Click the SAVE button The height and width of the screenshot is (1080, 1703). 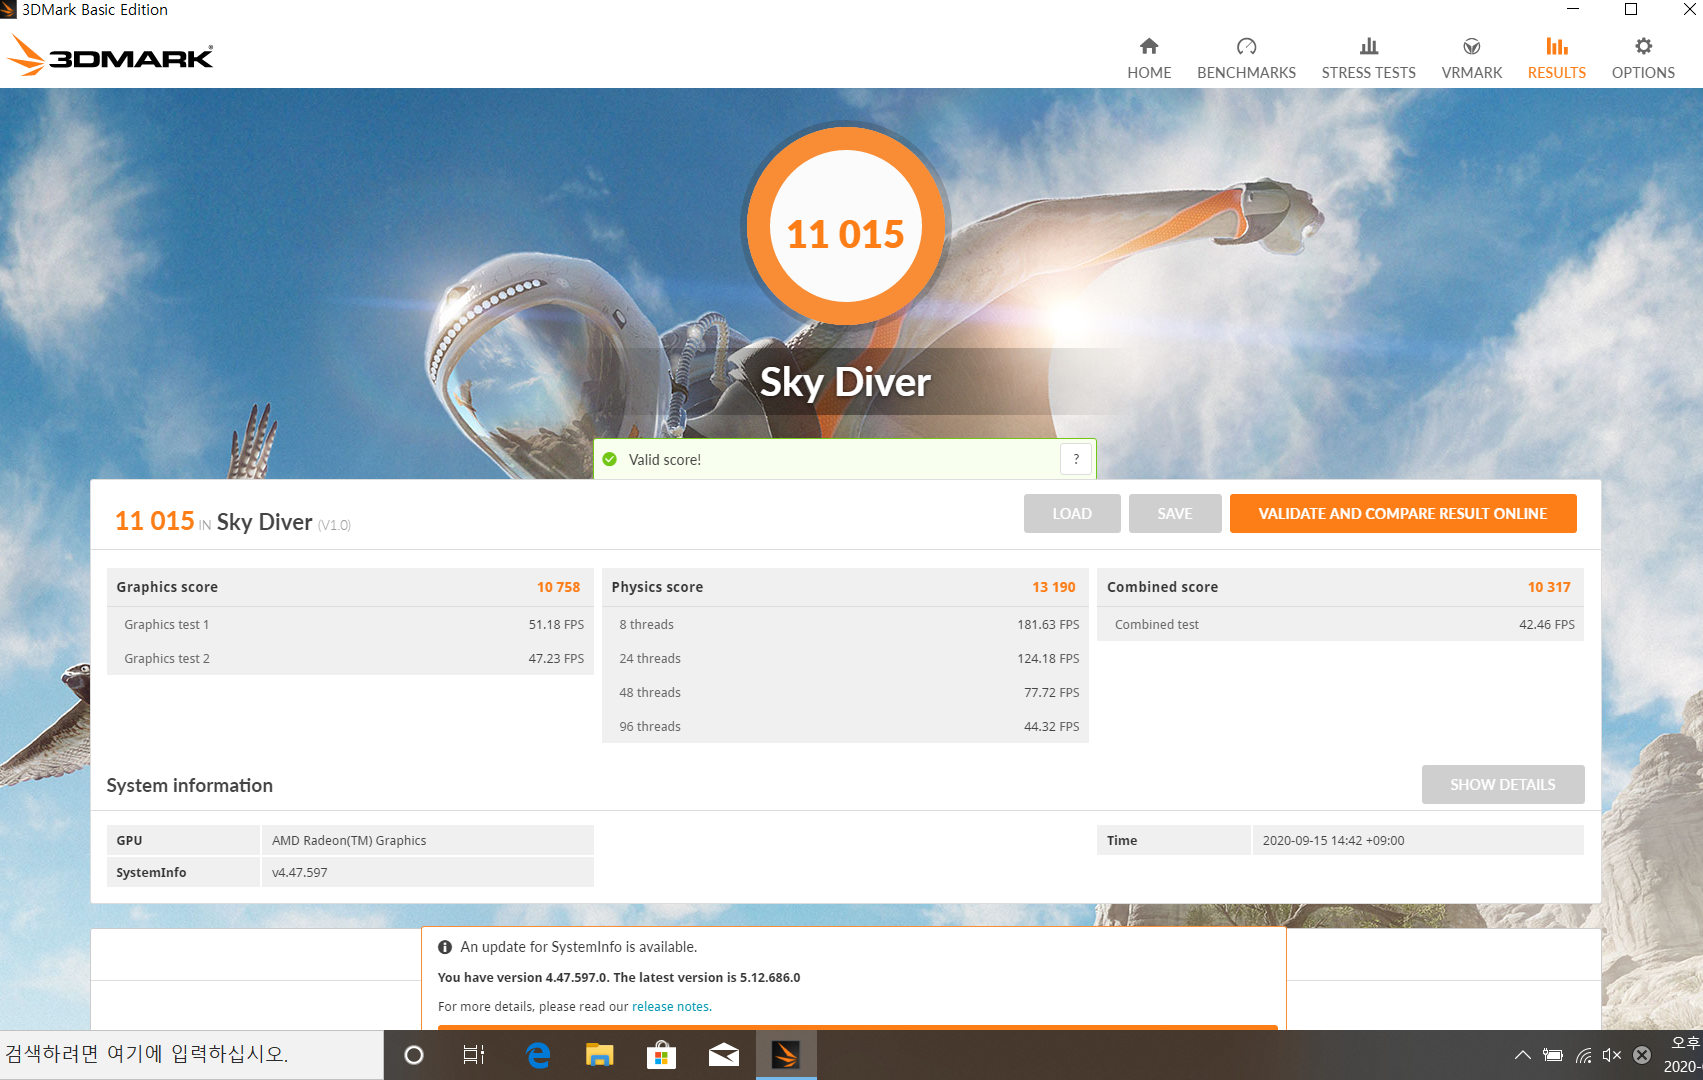(1175, 513)
